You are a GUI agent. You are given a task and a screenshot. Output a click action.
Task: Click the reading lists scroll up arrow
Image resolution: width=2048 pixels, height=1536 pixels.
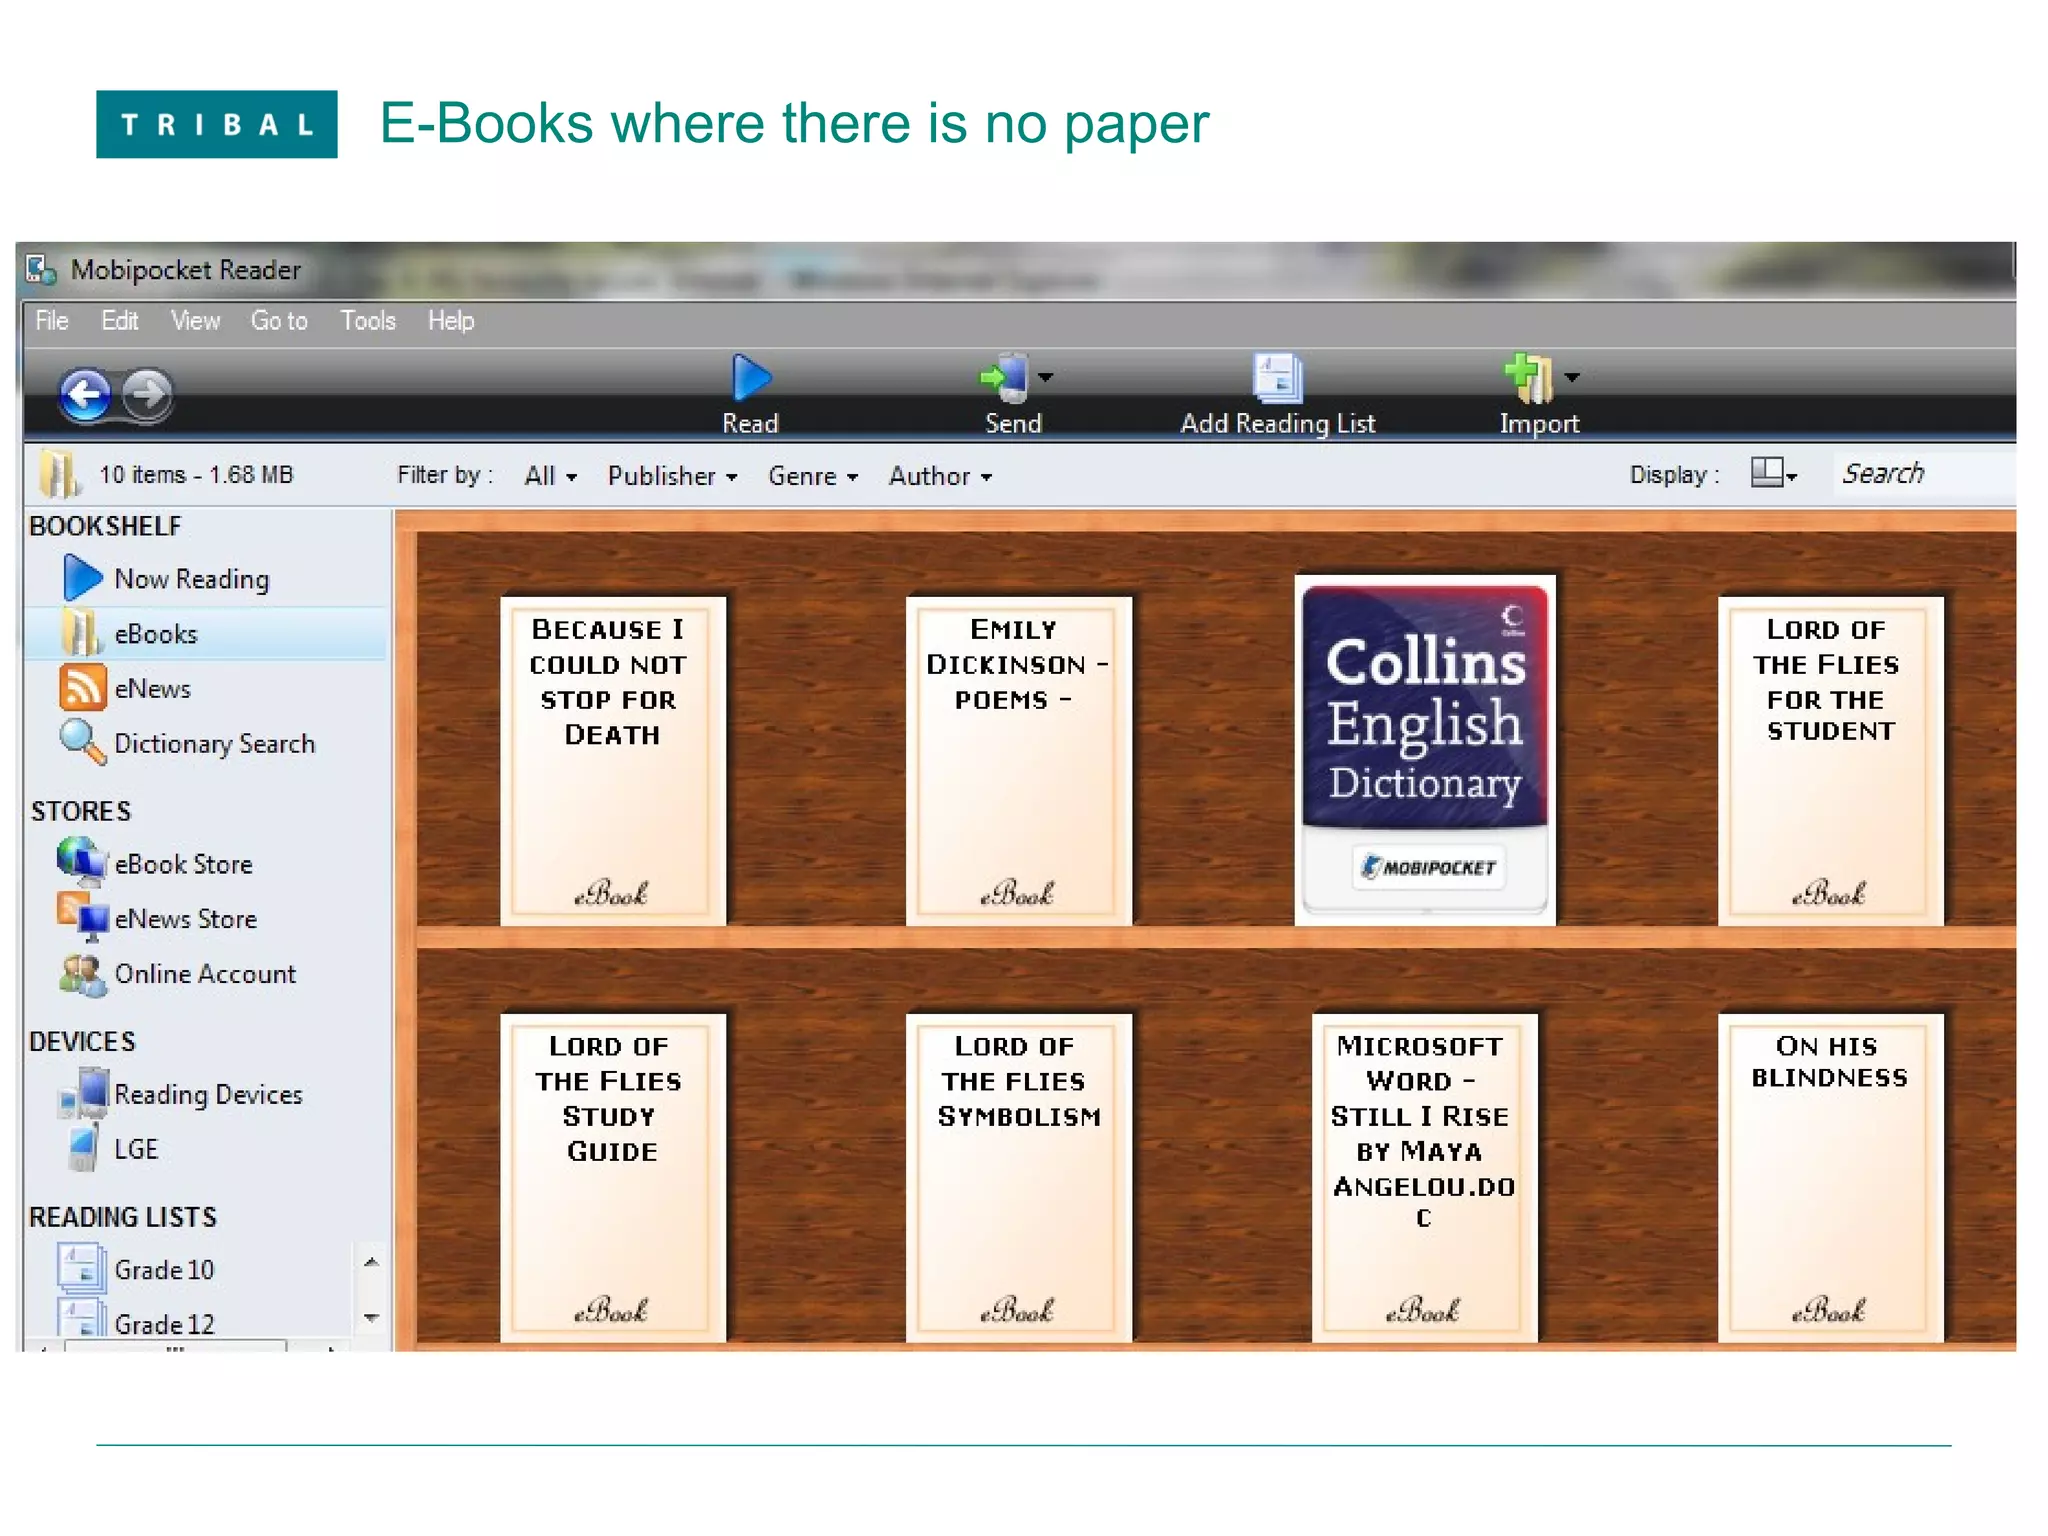click(371, 1262)
